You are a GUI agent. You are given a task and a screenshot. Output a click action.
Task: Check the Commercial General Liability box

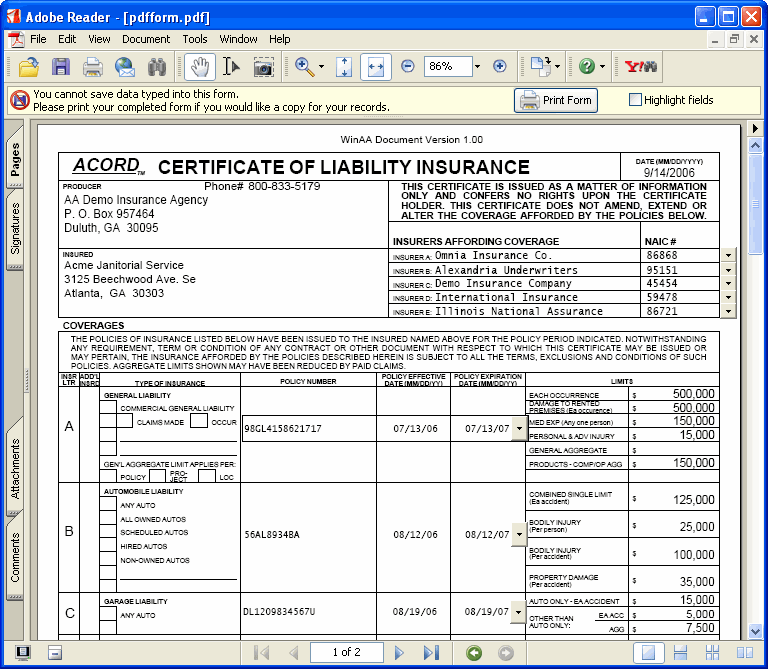click(108, 407)
